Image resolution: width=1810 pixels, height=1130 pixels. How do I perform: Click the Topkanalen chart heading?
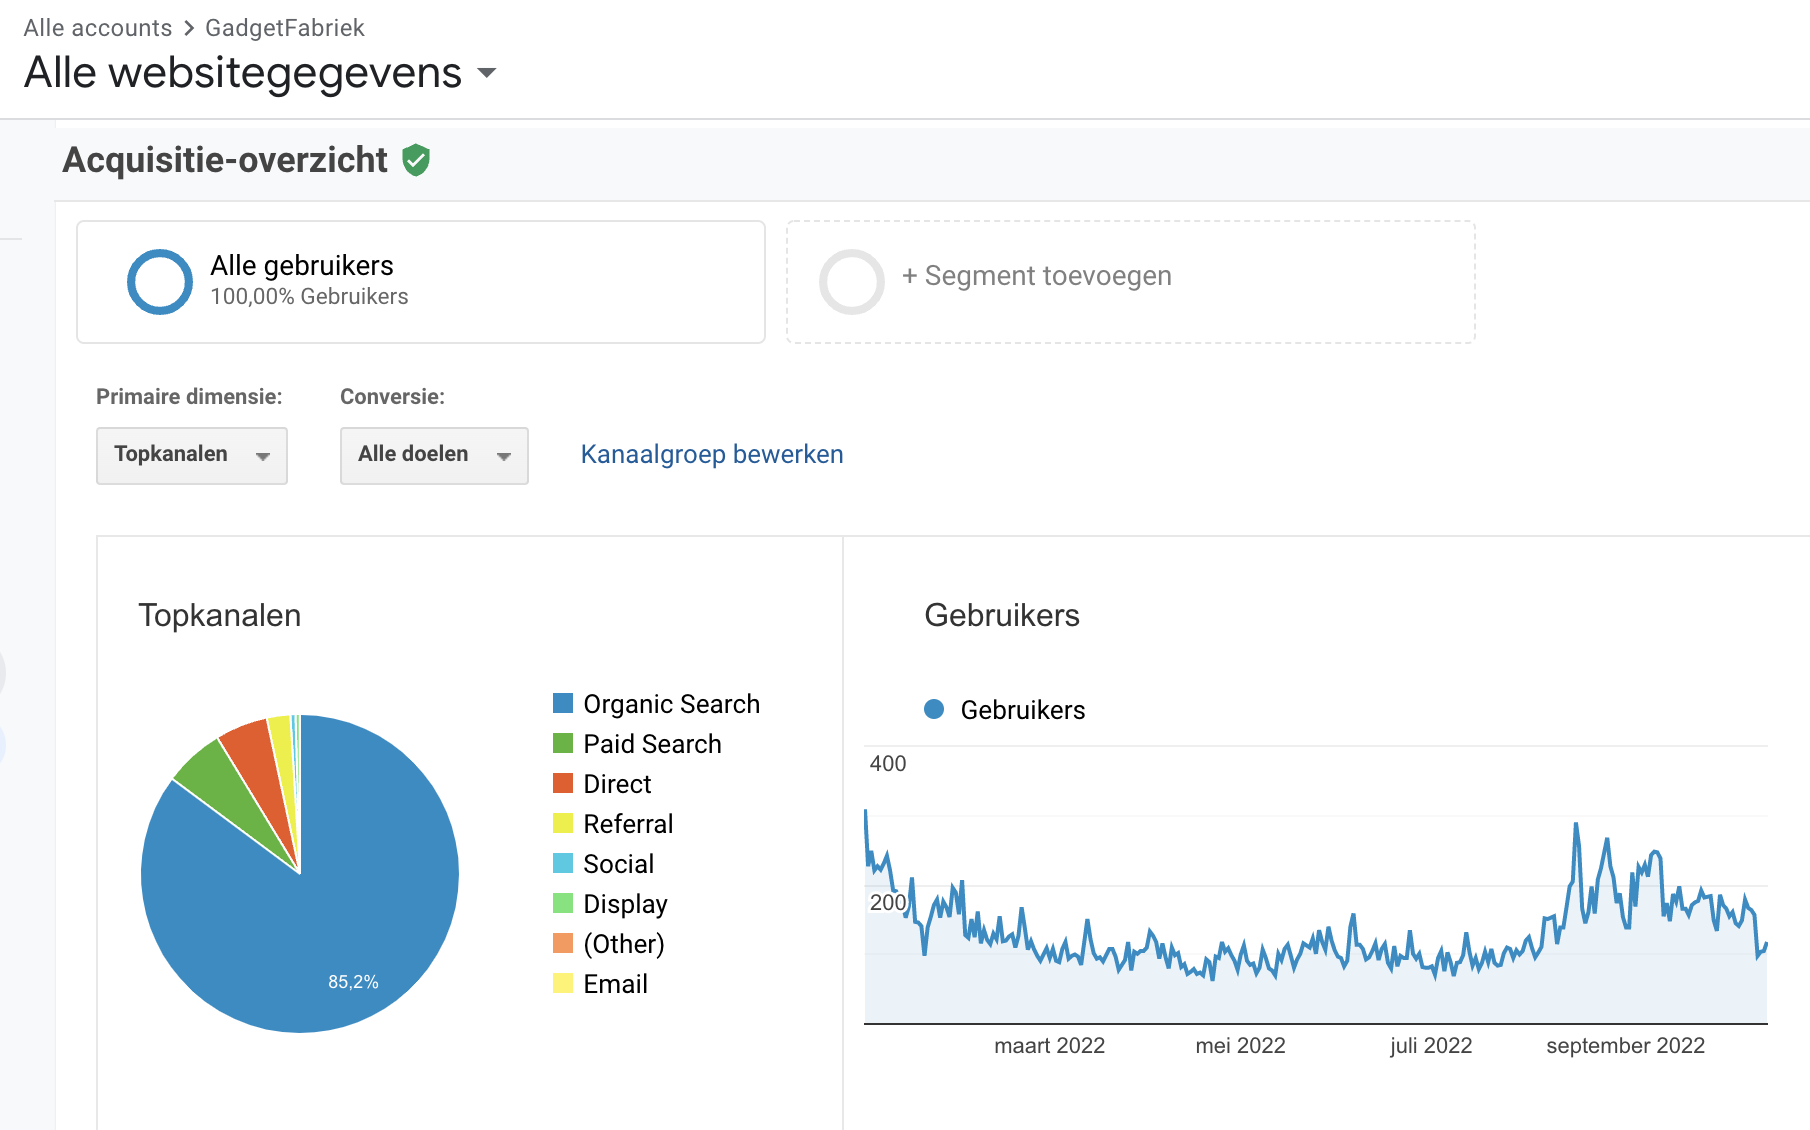click(x=220, y=615)
